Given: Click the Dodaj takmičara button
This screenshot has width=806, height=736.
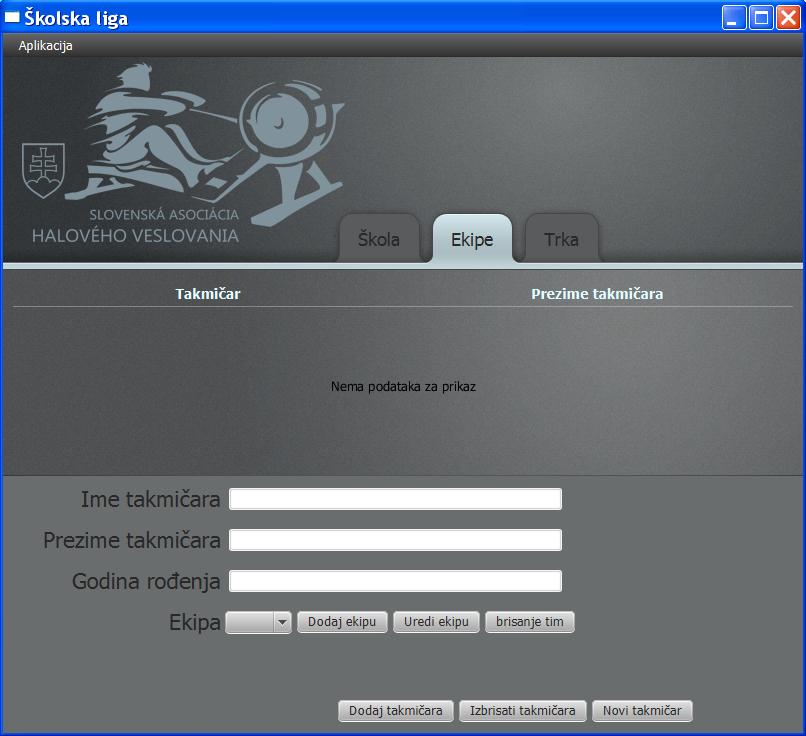Looking at the screenshot, I should [x=396, y=711].
